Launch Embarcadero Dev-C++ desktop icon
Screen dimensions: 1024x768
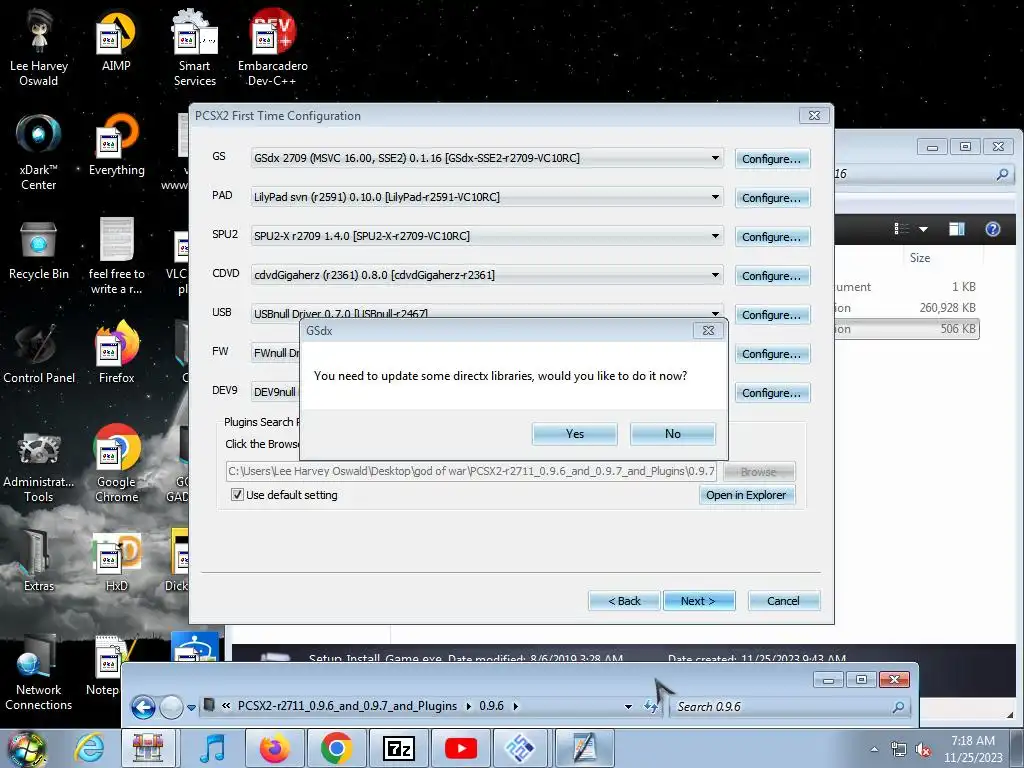coord(272,47)
